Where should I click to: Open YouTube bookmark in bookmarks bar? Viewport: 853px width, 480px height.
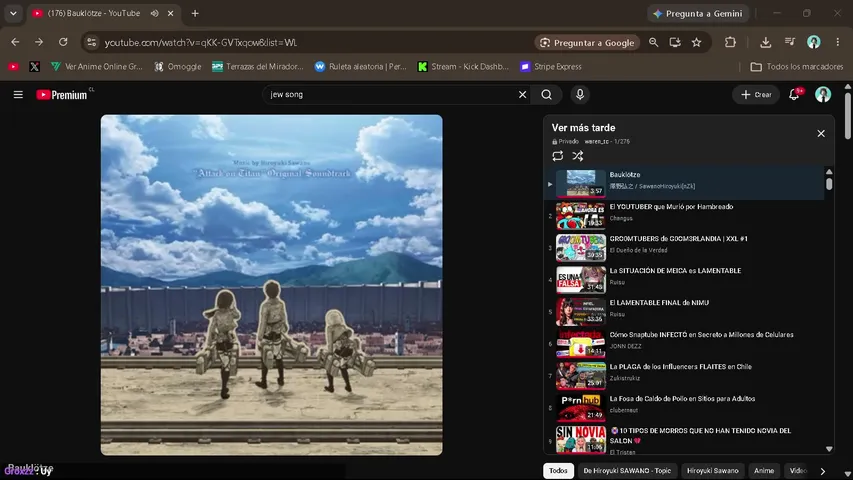pos(14,66)
